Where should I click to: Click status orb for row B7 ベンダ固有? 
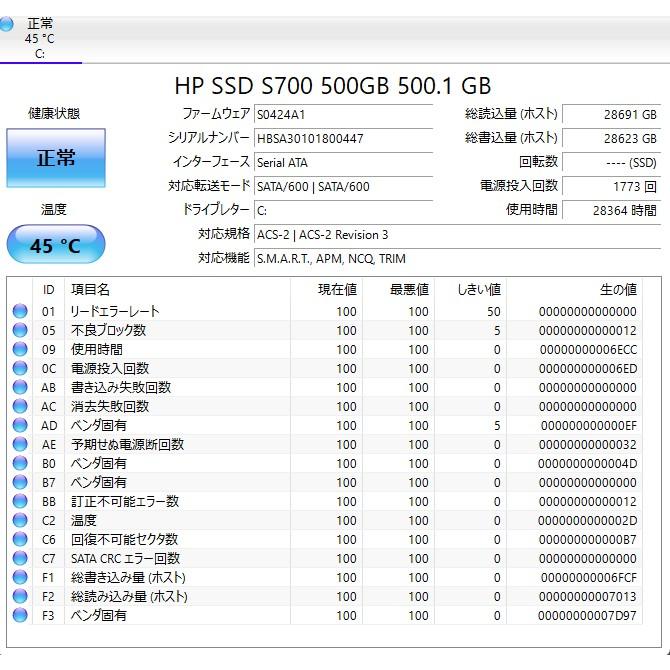pyautogui.click(x=20, y=482)
